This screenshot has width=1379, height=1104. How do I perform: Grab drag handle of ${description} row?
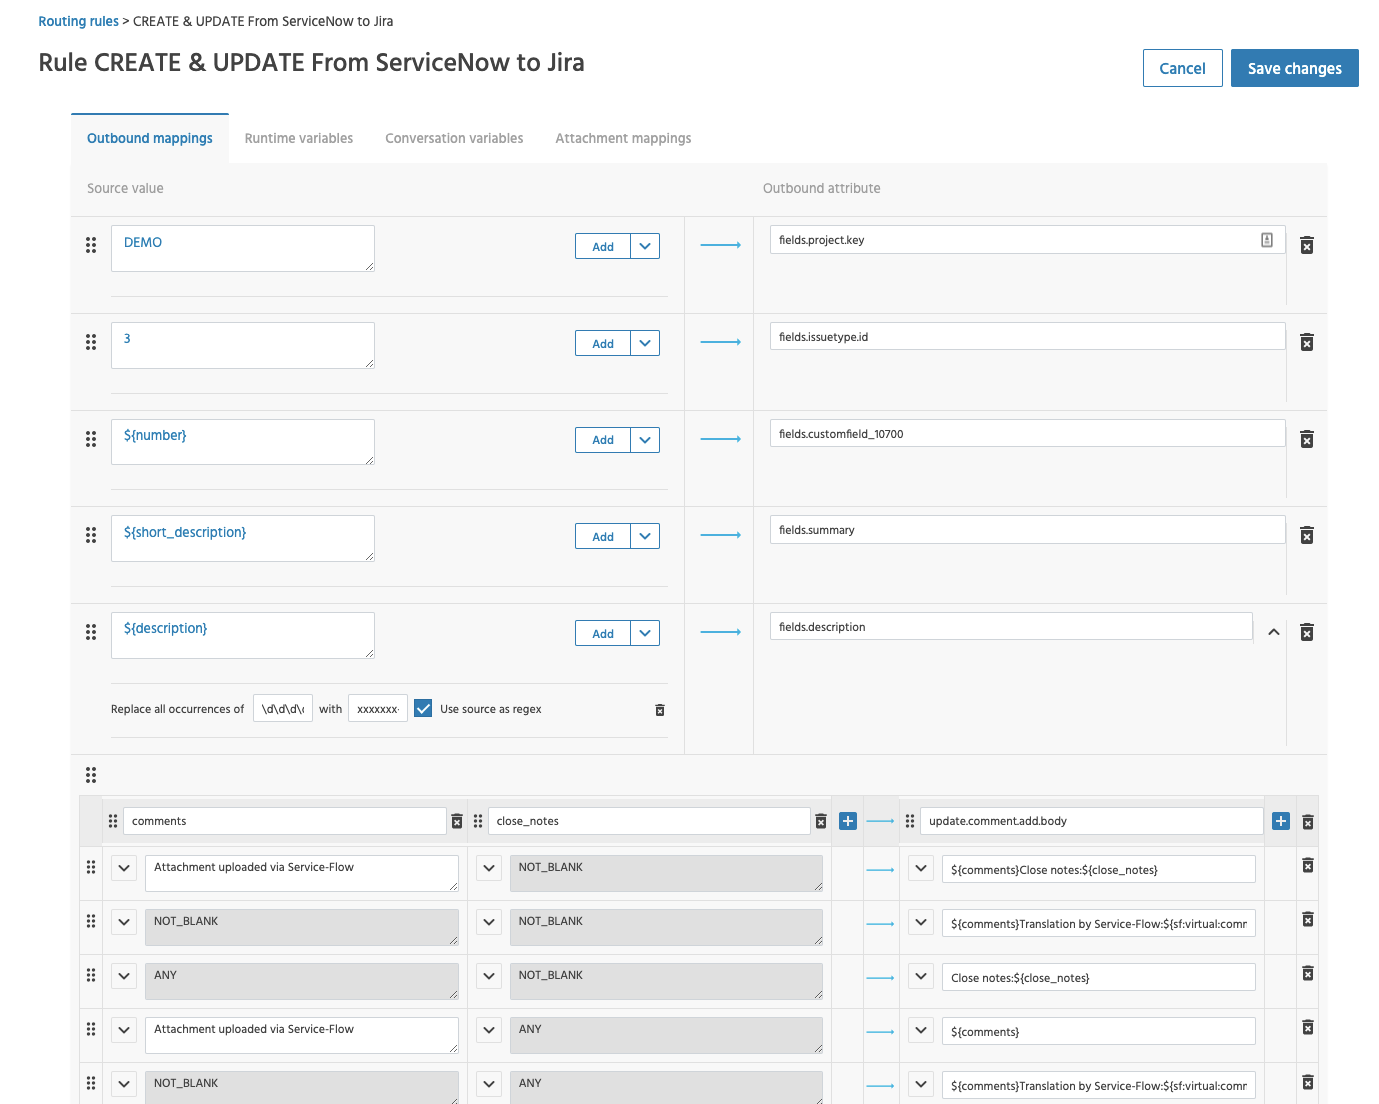(91, 632)
